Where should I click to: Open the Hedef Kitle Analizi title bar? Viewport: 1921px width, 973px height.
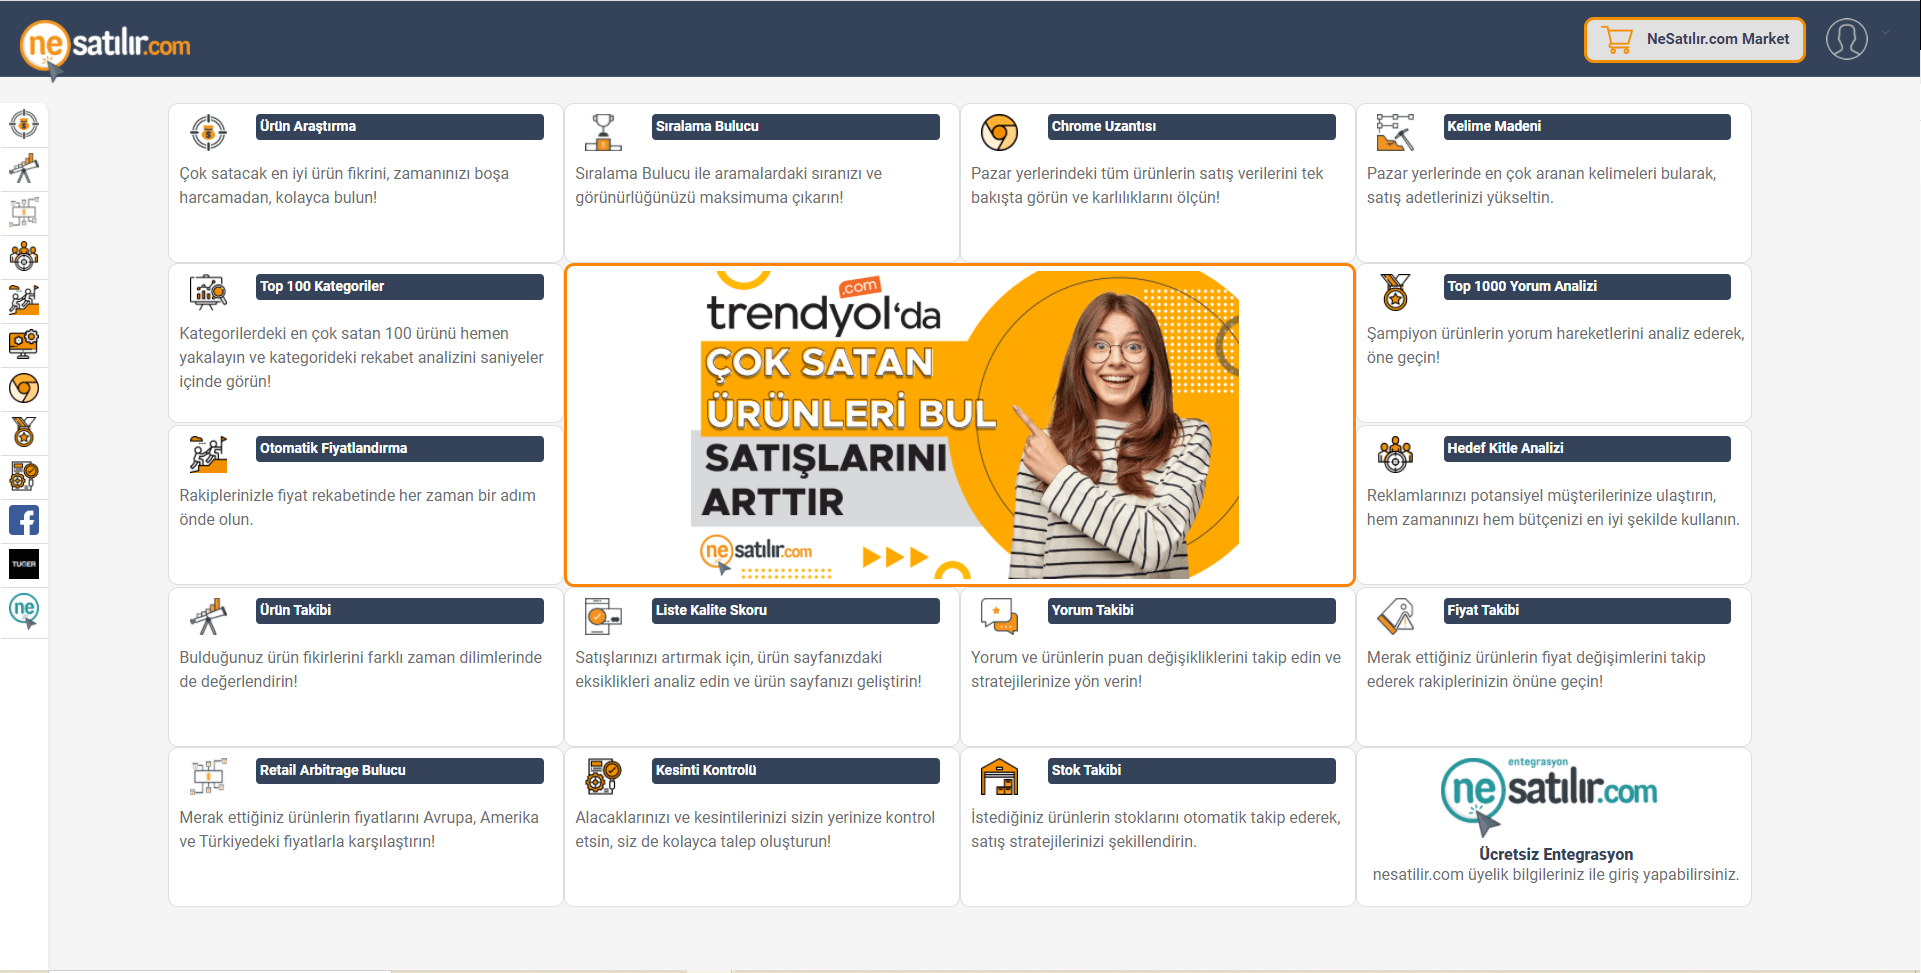coord(1587,449)
